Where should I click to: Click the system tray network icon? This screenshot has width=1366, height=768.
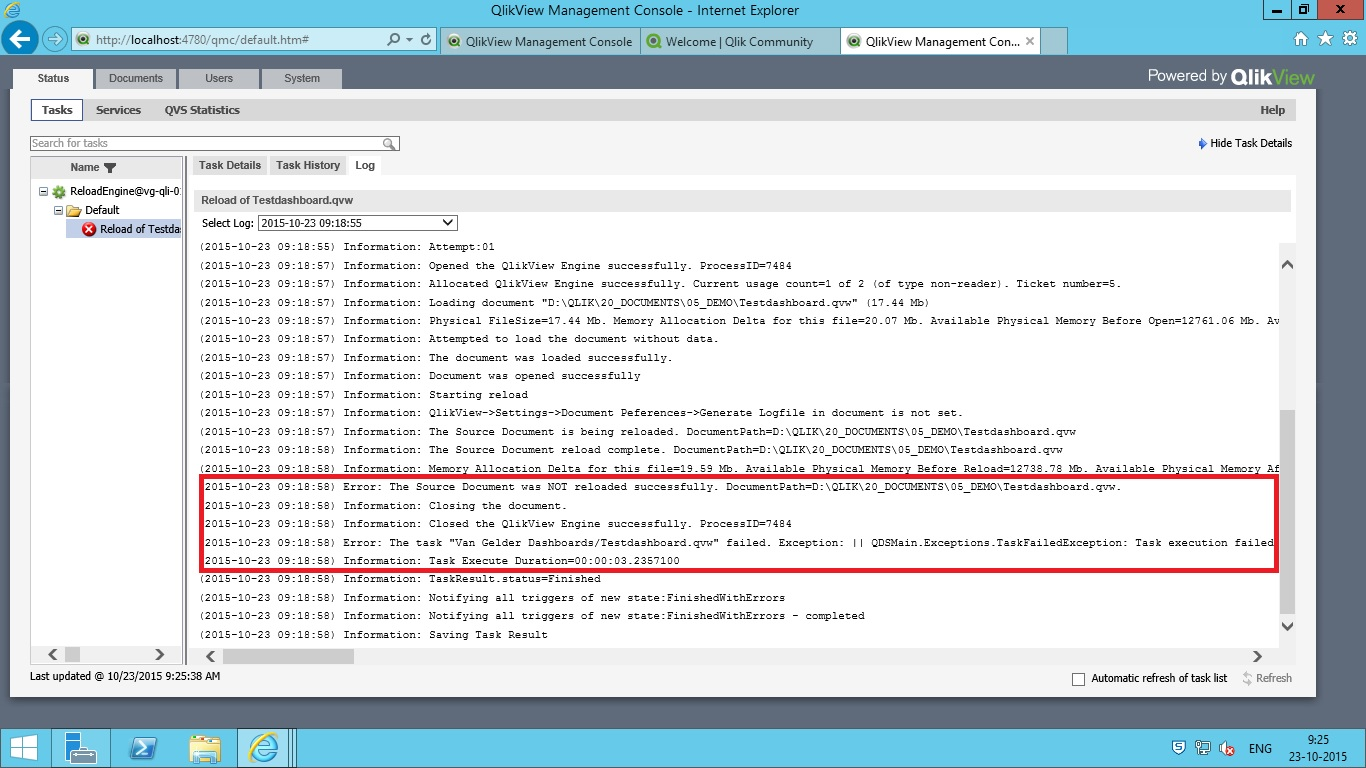pos(1203,748)
